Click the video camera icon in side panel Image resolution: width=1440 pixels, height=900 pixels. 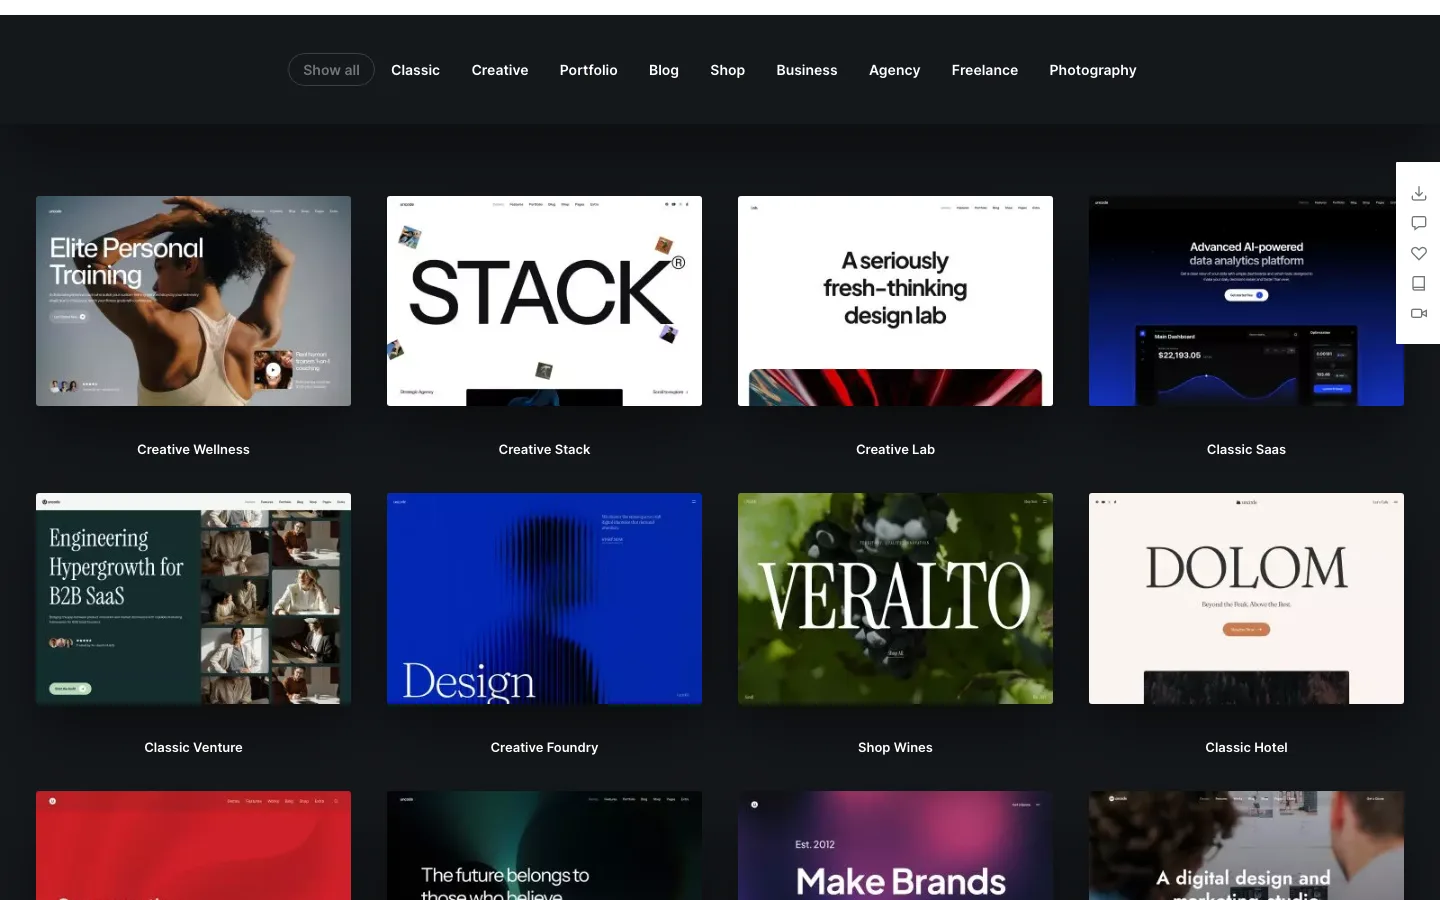coord(1418,313)
